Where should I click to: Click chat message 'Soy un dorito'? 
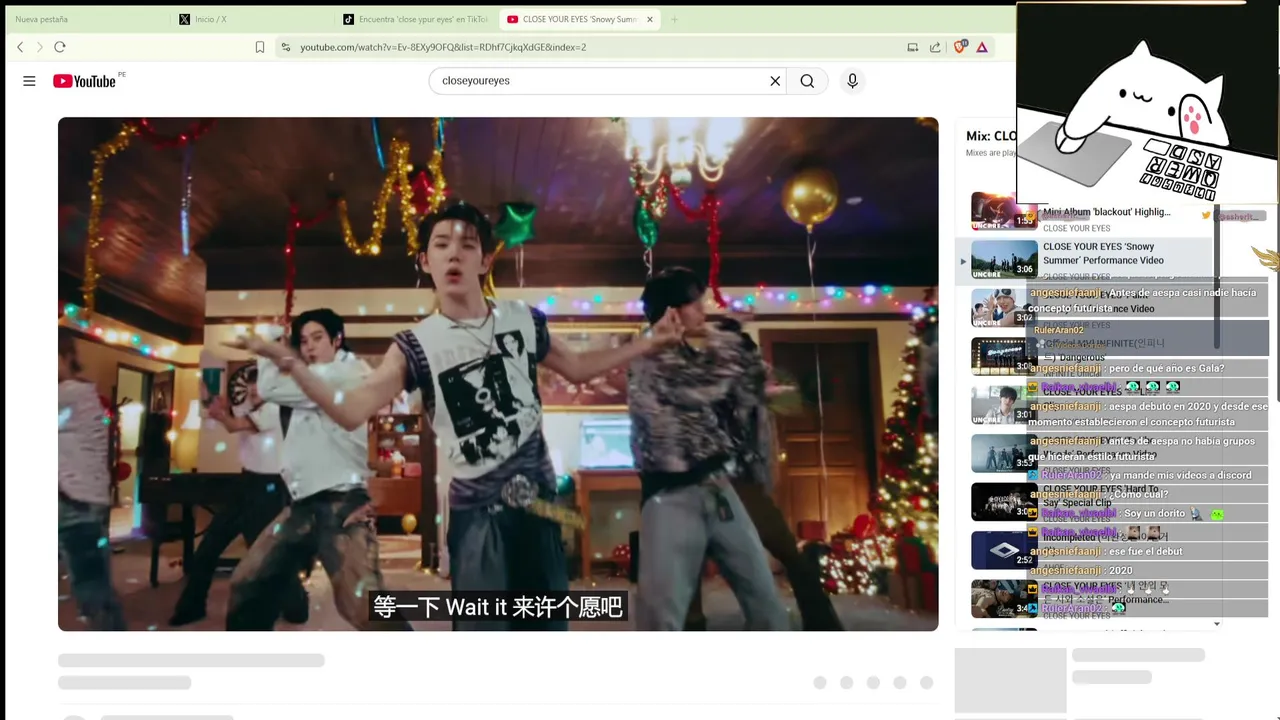[x=1154, y=513]
